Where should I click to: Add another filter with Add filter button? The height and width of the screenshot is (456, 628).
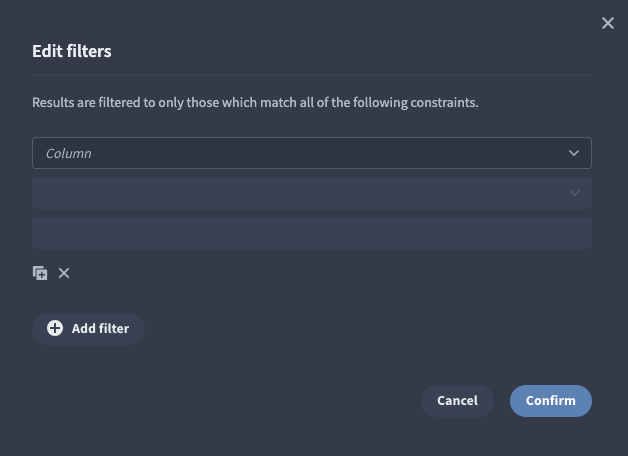pyautogui.click(x=88, y=329)
